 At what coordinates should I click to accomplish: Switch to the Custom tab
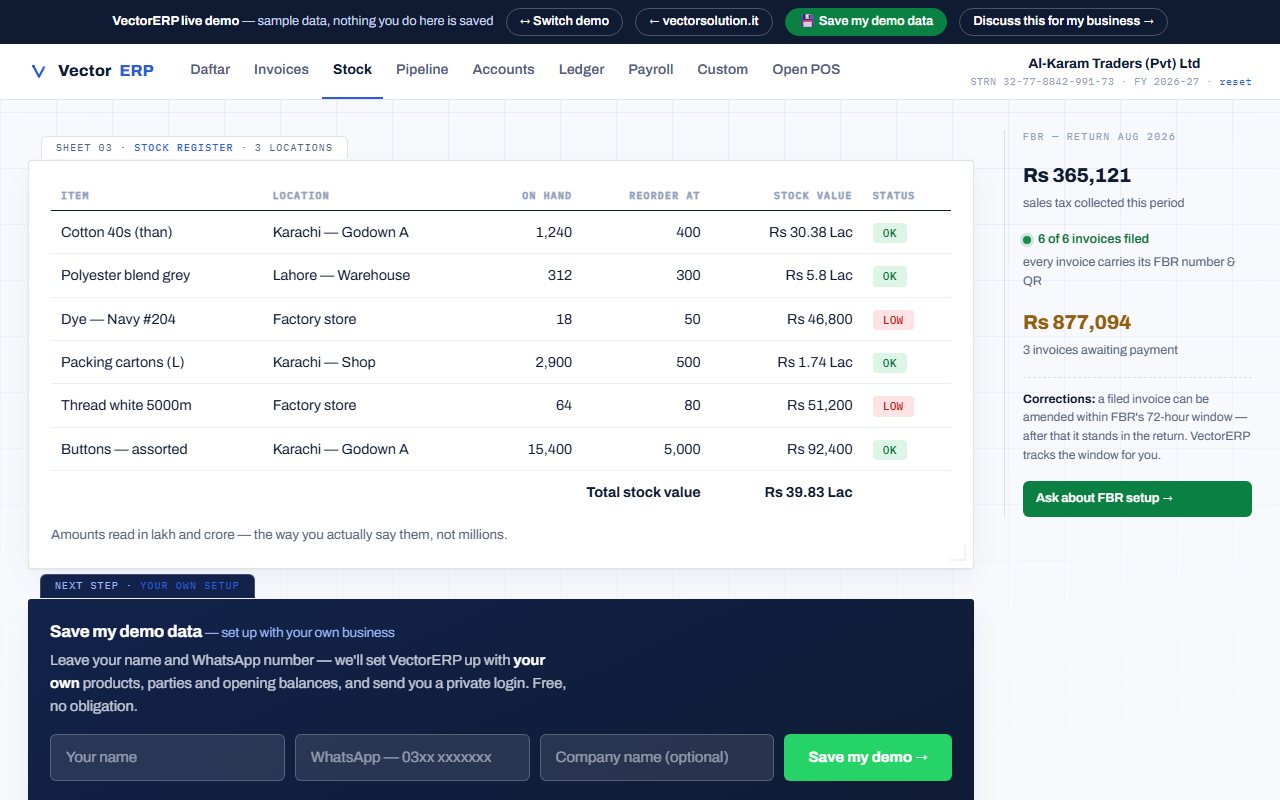tap(722, 70)
